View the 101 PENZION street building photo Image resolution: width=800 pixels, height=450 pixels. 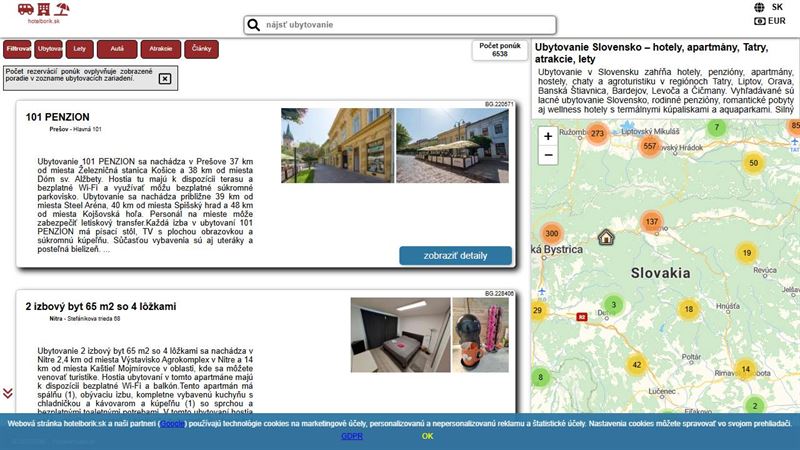click(337, 145)
